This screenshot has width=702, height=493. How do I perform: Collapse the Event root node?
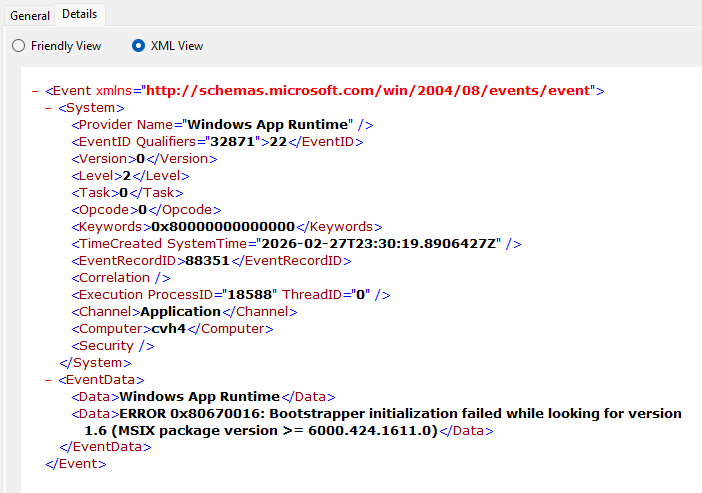click(35, 91)
